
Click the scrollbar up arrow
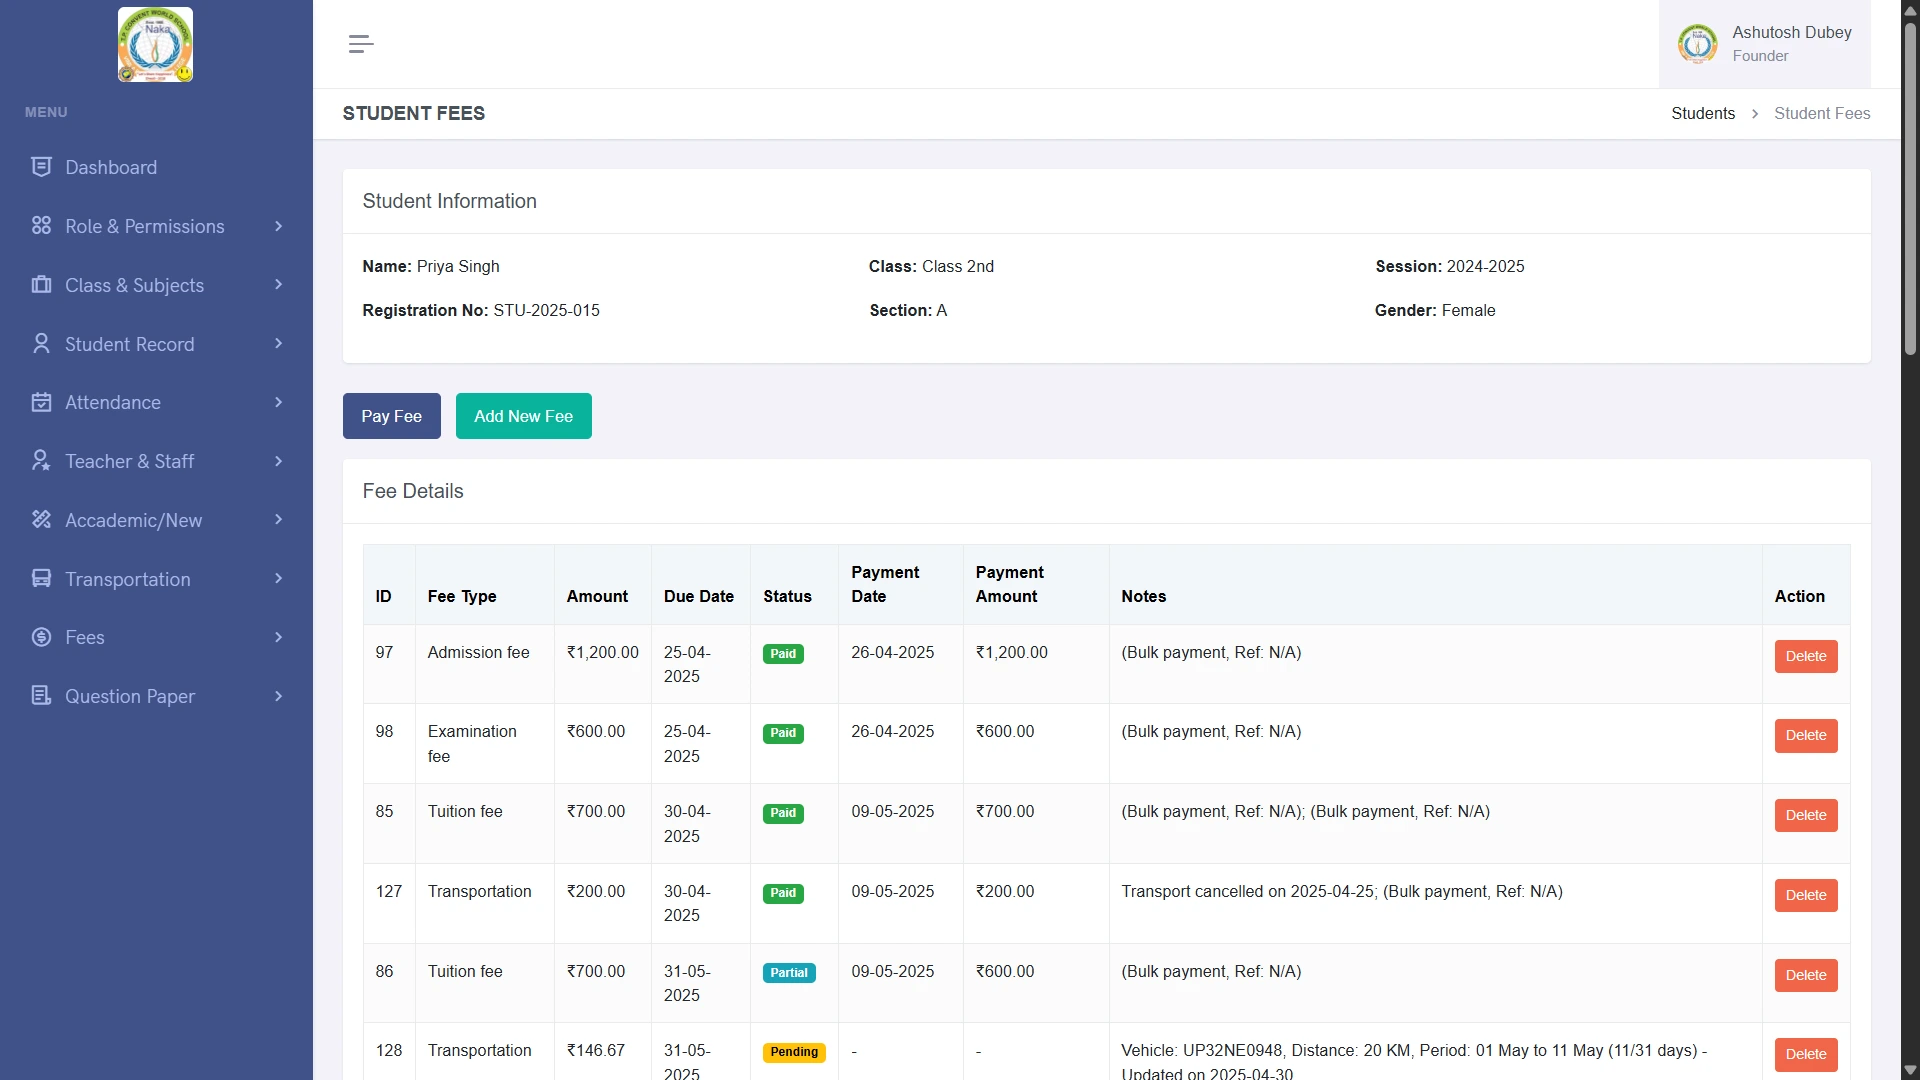click(1910, 10)
